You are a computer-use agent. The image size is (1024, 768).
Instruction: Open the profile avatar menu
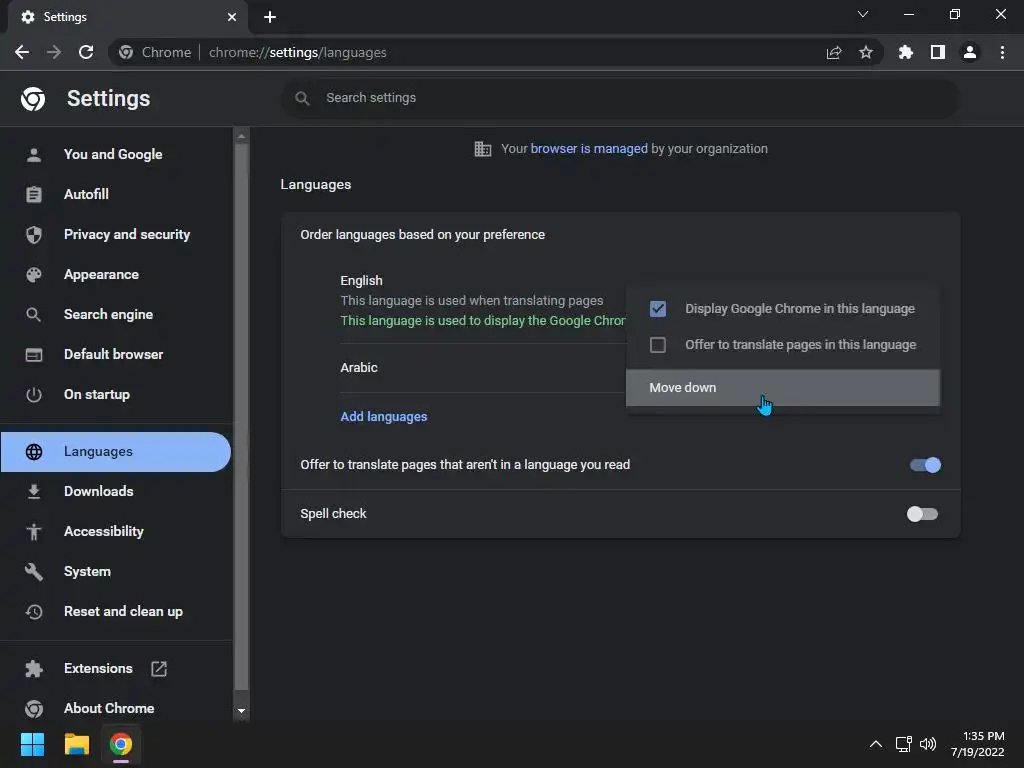(x=970, y=52)
